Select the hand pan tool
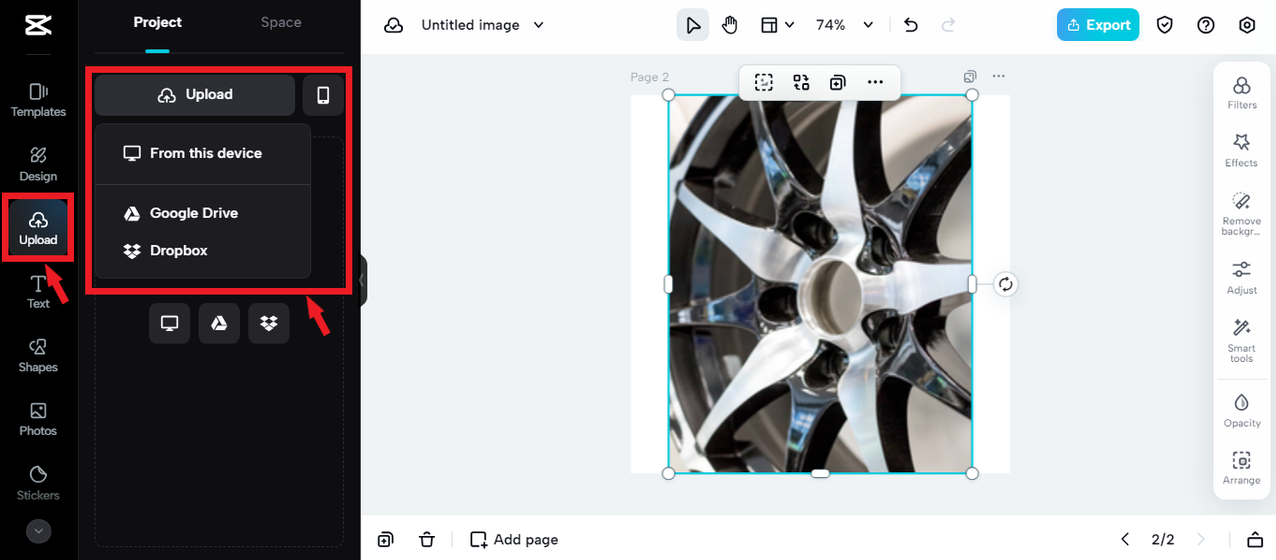This screenshot has height=560, width=1276. point(730,25)
